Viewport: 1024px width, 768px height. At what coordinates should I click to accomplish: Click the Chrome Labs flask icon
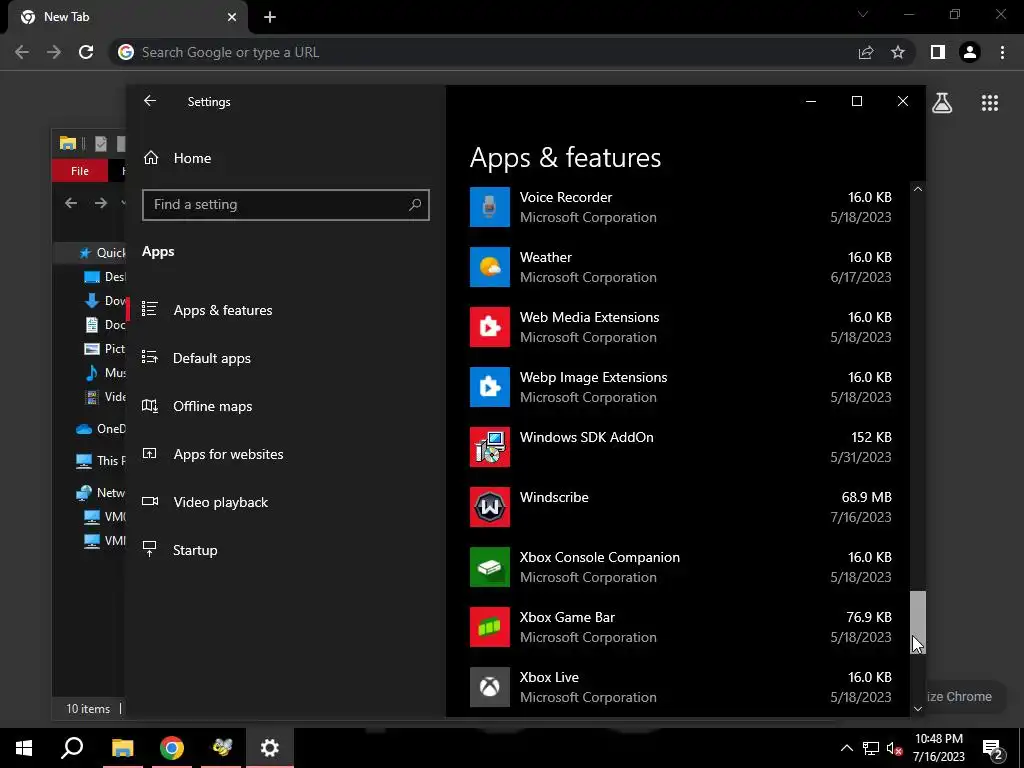click(x=942, y=103)
